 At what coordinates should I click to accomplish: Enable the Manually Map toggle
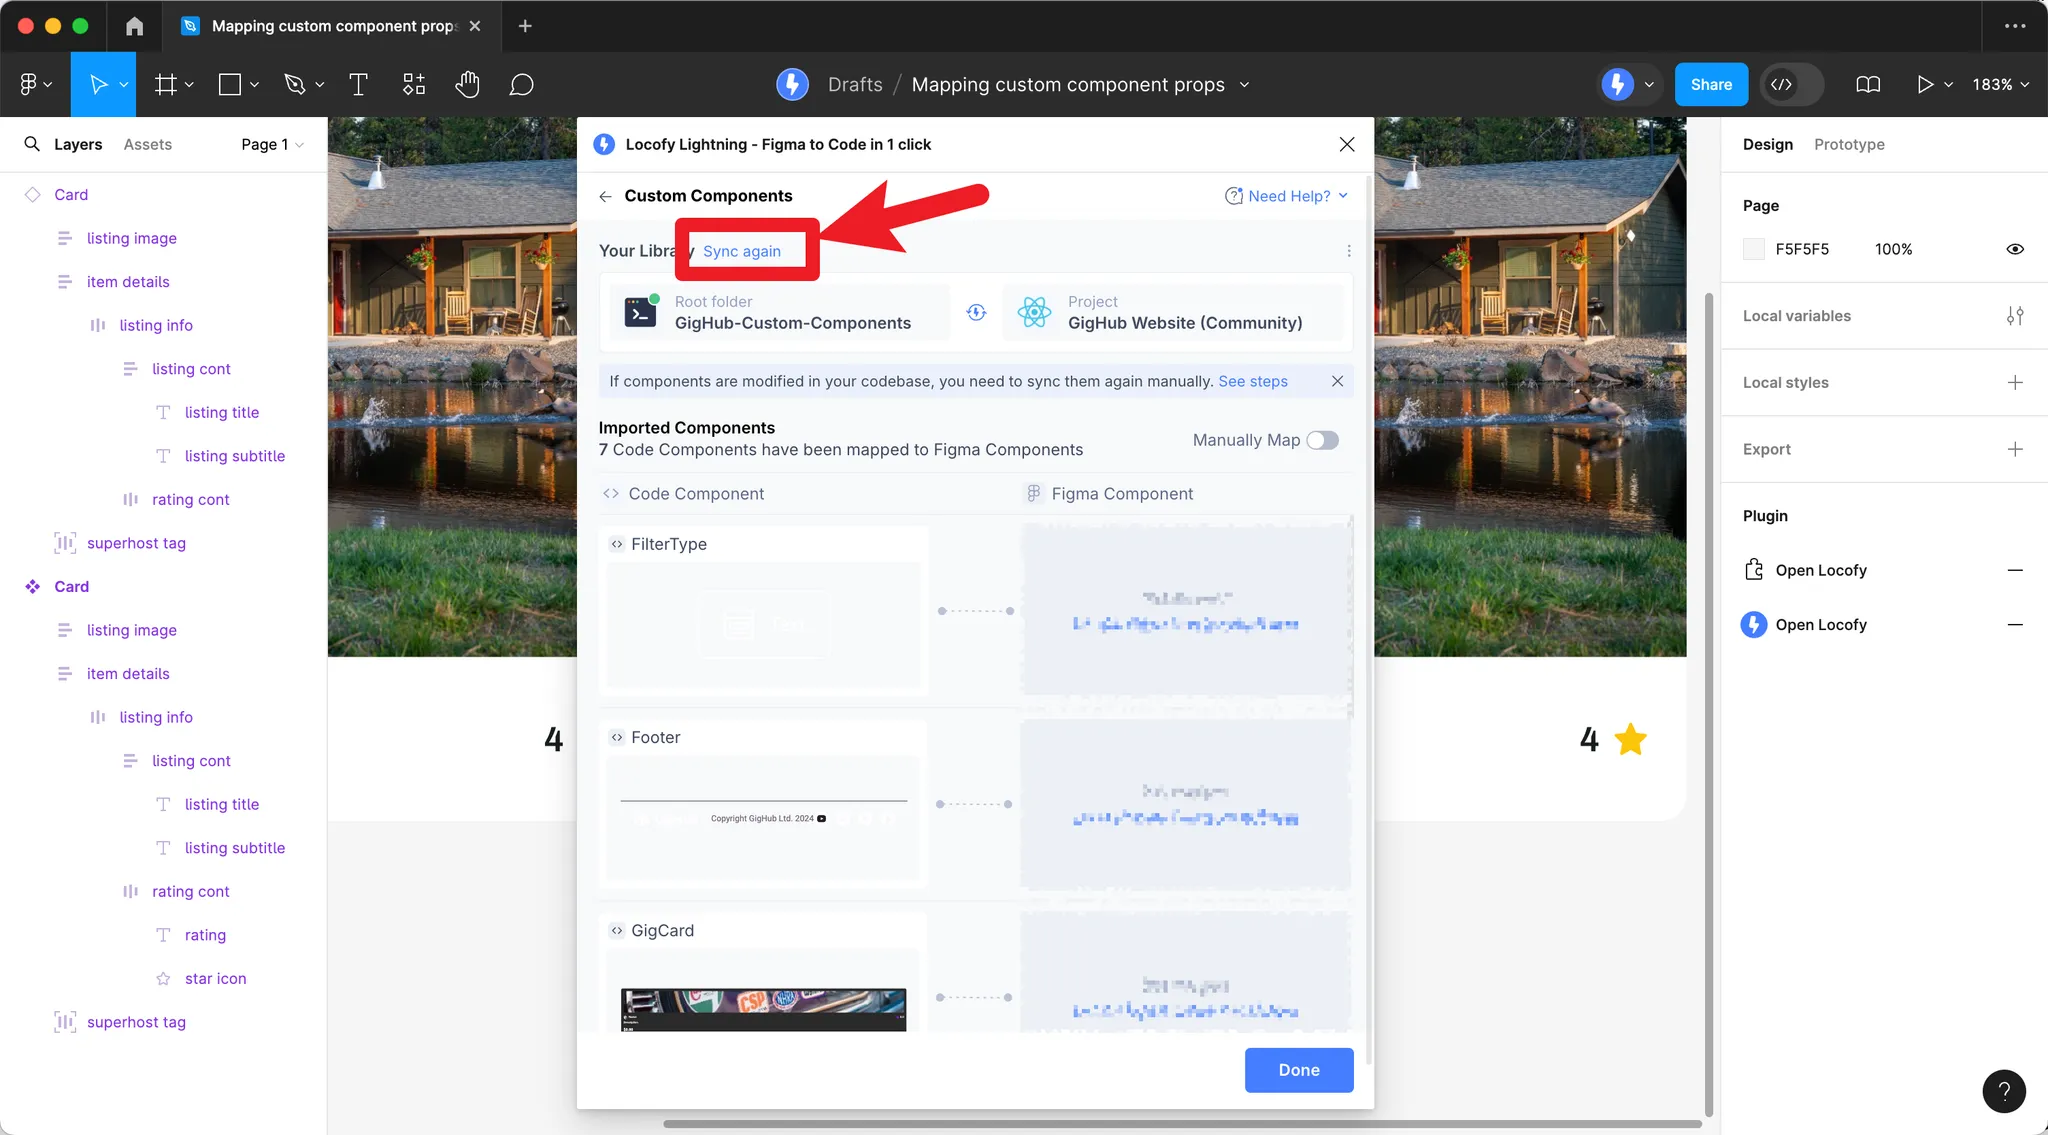click(x=1322, y=440)
